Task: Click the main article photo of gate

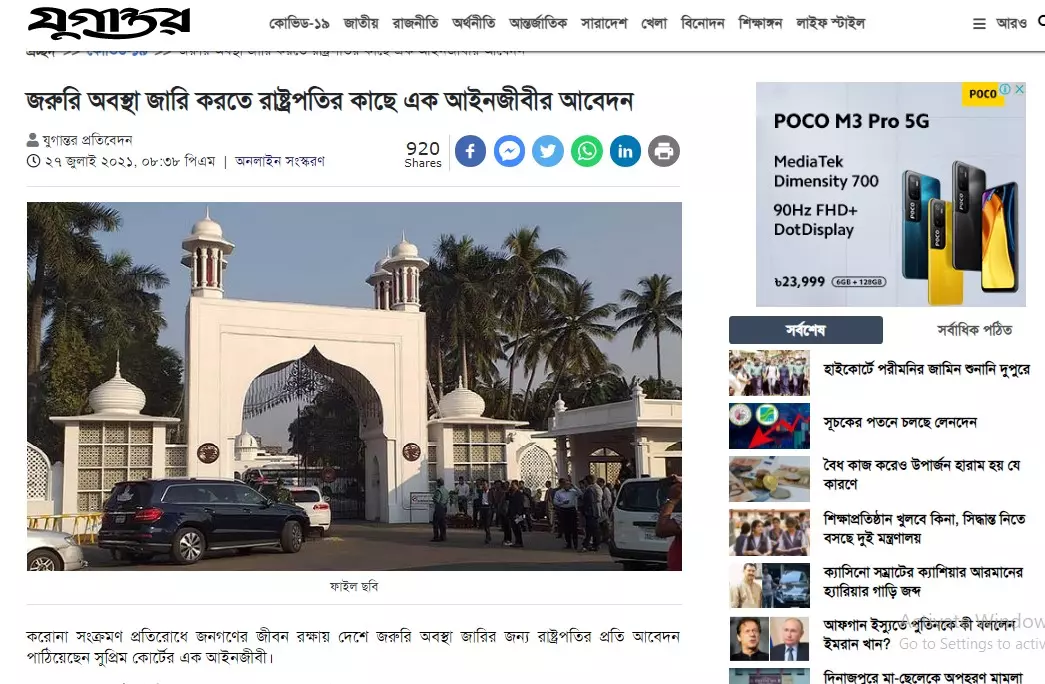Action: click(354, 386)
